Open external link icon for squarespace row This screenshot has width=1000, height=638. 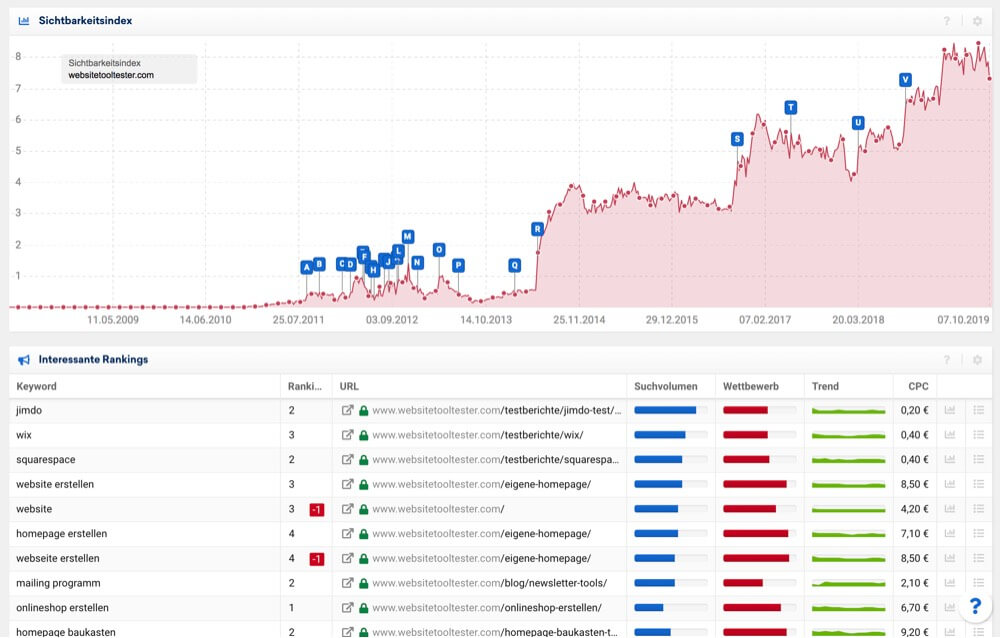pyautogui.click(x=347, y=459)
